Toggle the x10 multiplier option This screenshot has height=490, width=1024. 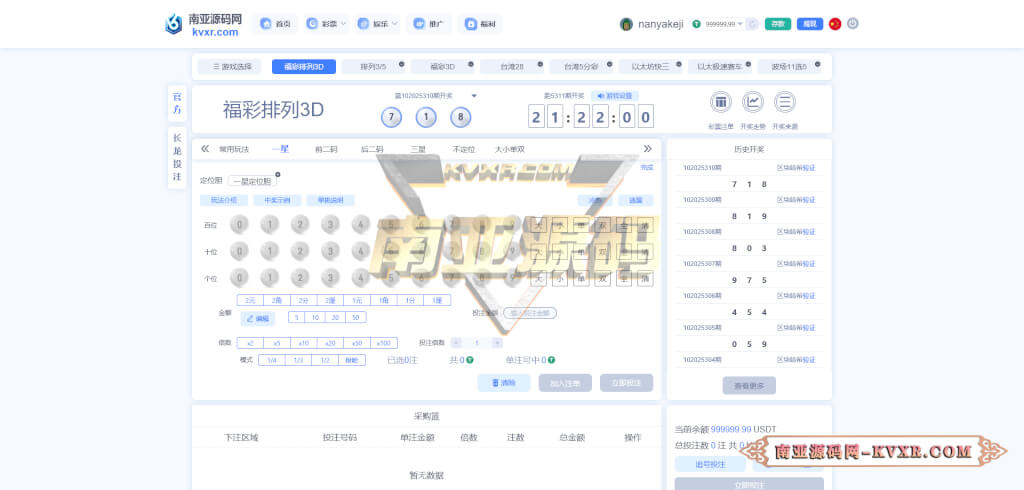[x=302, y=343]
